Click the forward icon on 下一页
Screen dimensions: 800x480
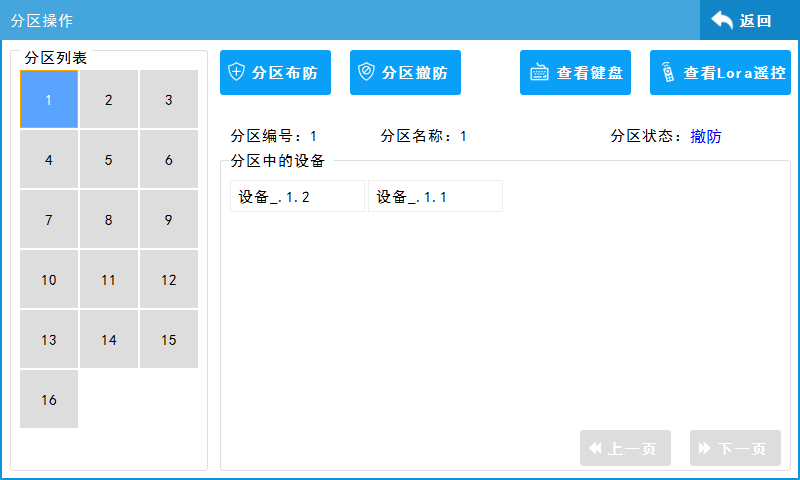(705, 449)
